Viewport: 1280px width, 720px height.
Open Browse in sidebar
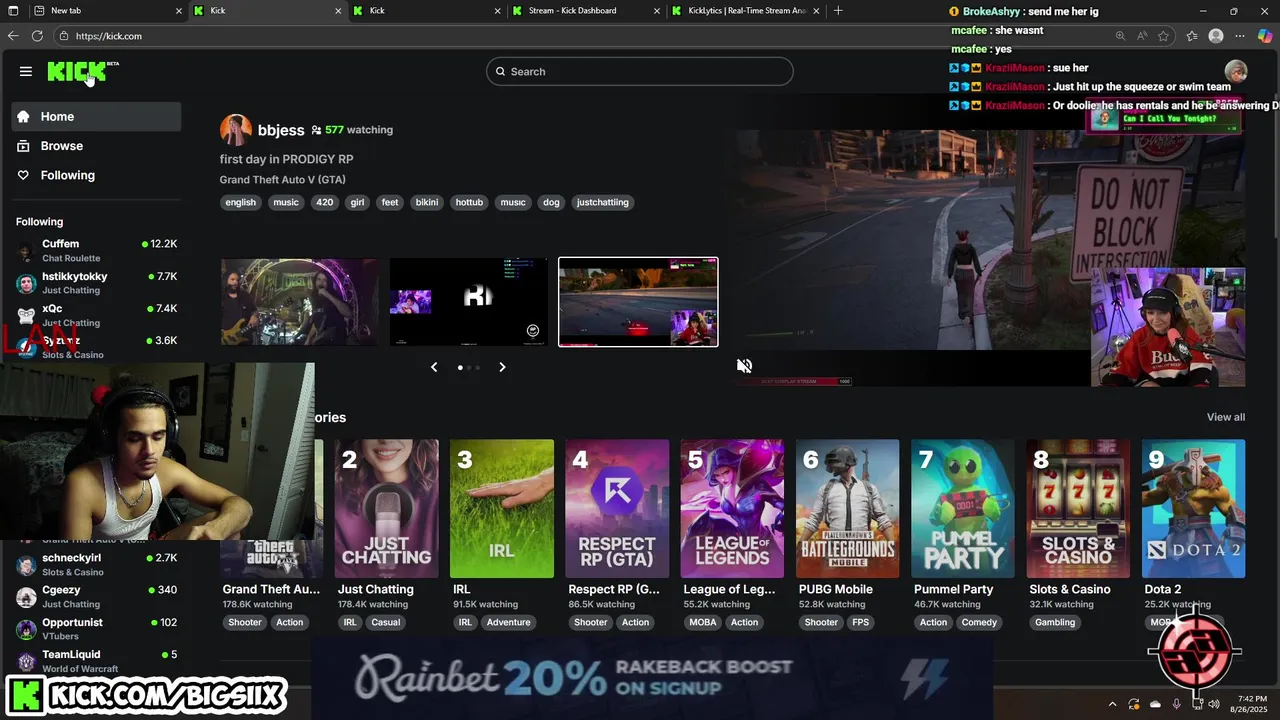[x=96, y=146]
